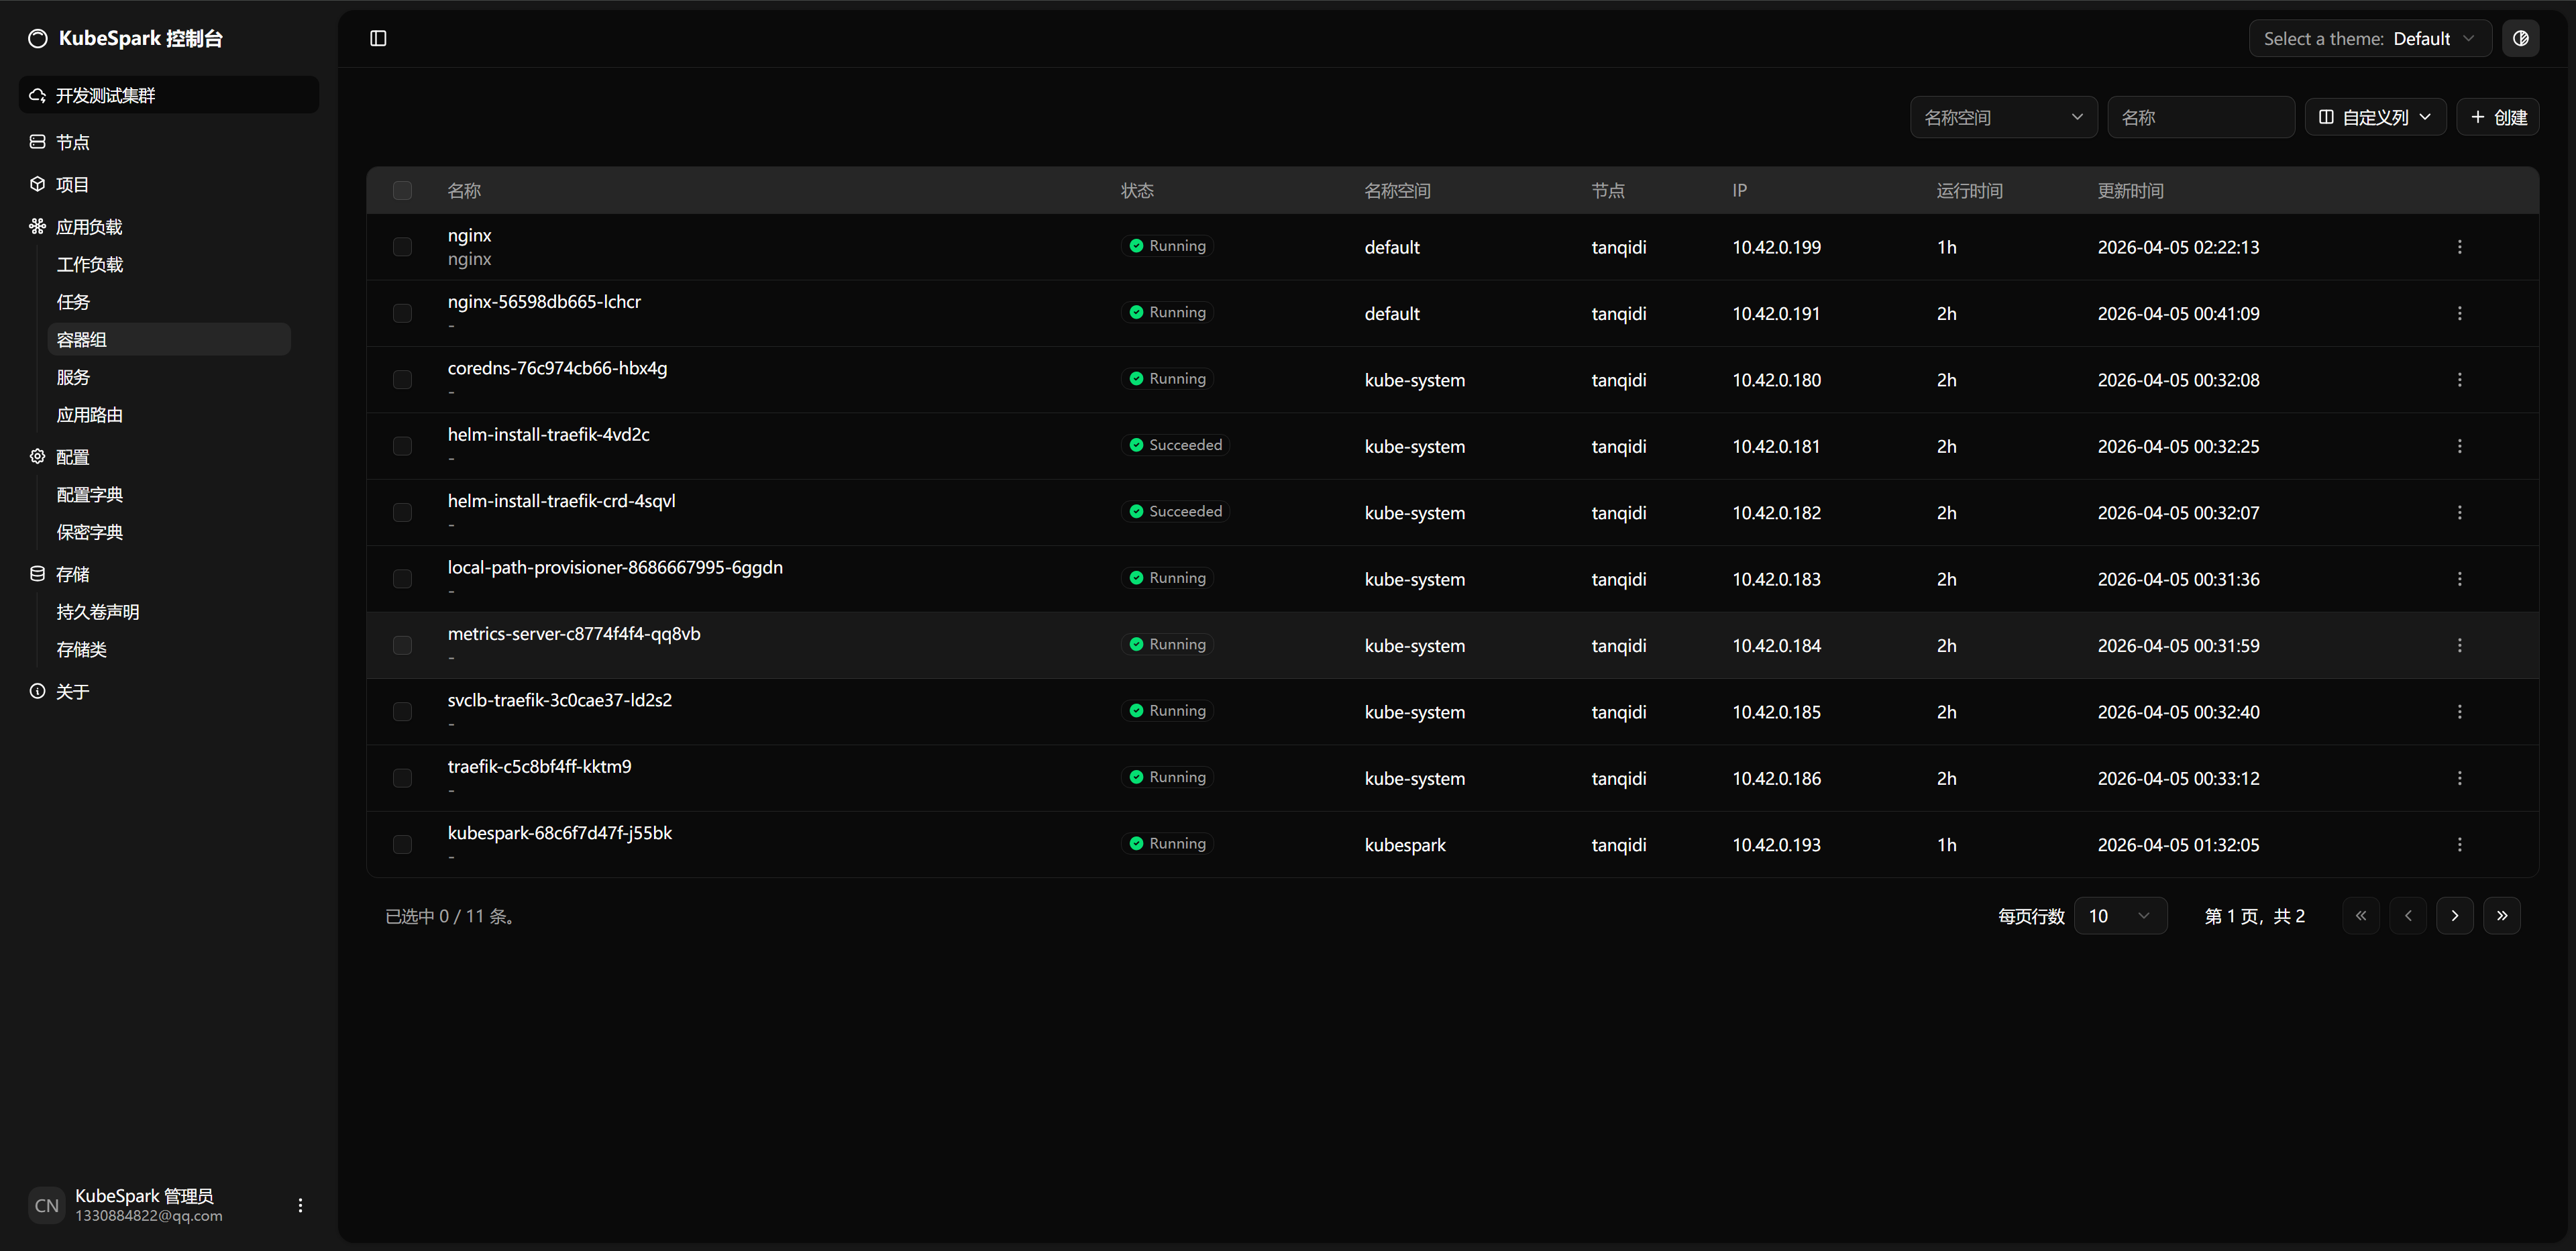Screen dimensions: 2576x1251
Task: Tick the checkbox for the traefik-c5c8bf4ff-kktm9 row
Action: (402, 777)
